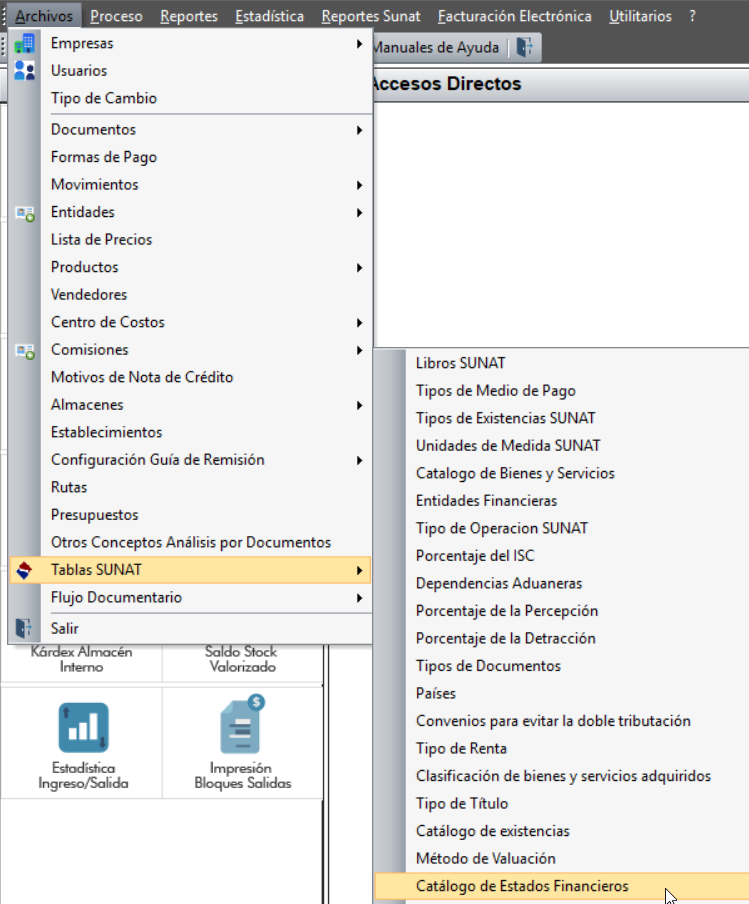Select Otros Conceptos Análisis por Documentos
The height and width of the screenshot is (904, 749).
pyautogui.click(x=190, y=543)
